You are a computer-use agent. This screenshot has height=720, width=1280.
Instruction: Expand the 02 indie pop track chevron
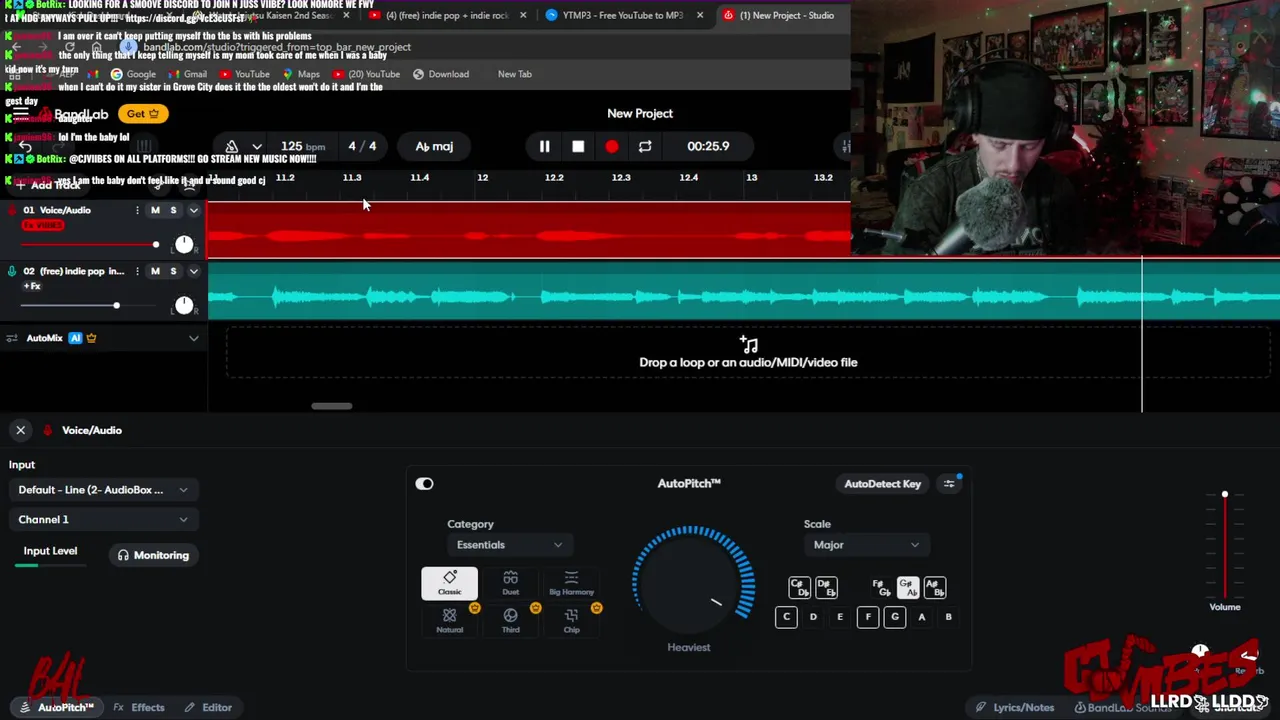(194, 271)
